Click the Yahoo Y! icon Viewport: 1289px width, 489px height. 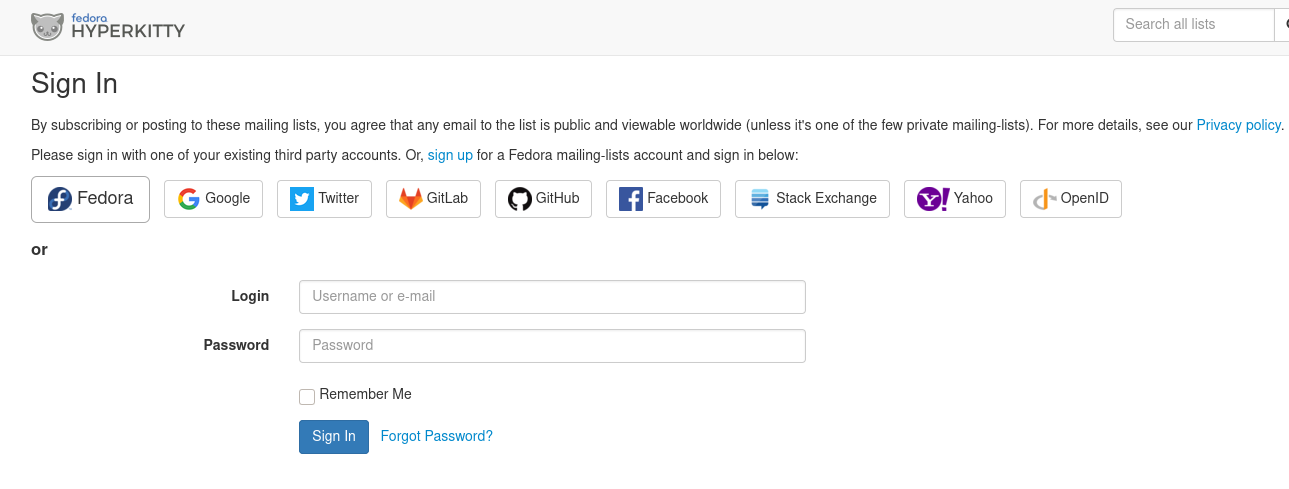point(933,199)
